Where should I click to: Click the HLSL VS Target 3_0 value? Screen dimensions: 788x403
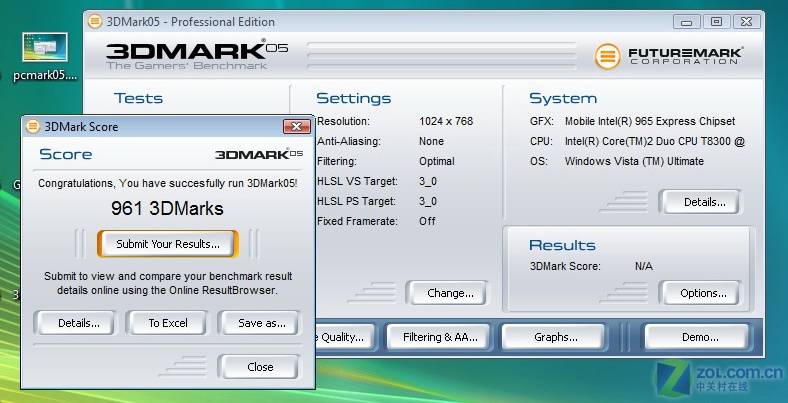[x=428, y=181]
